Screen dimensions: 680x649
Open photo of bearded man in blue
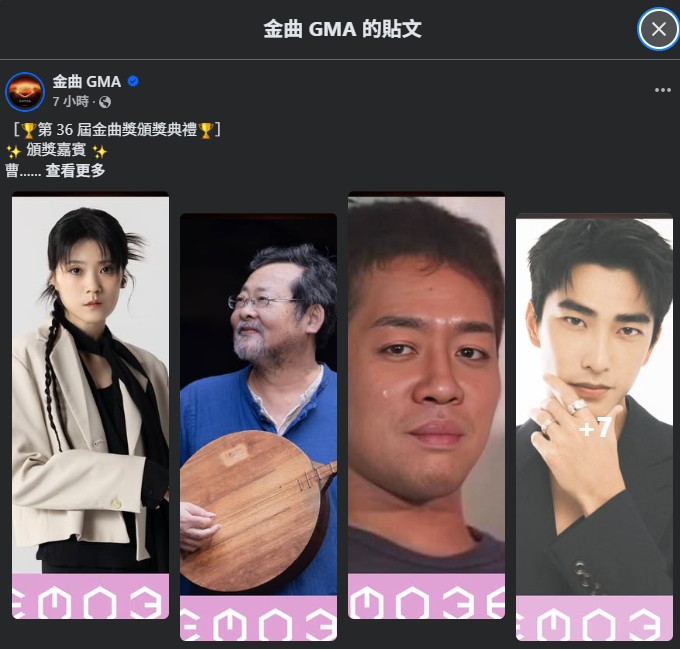pos(258,427)
